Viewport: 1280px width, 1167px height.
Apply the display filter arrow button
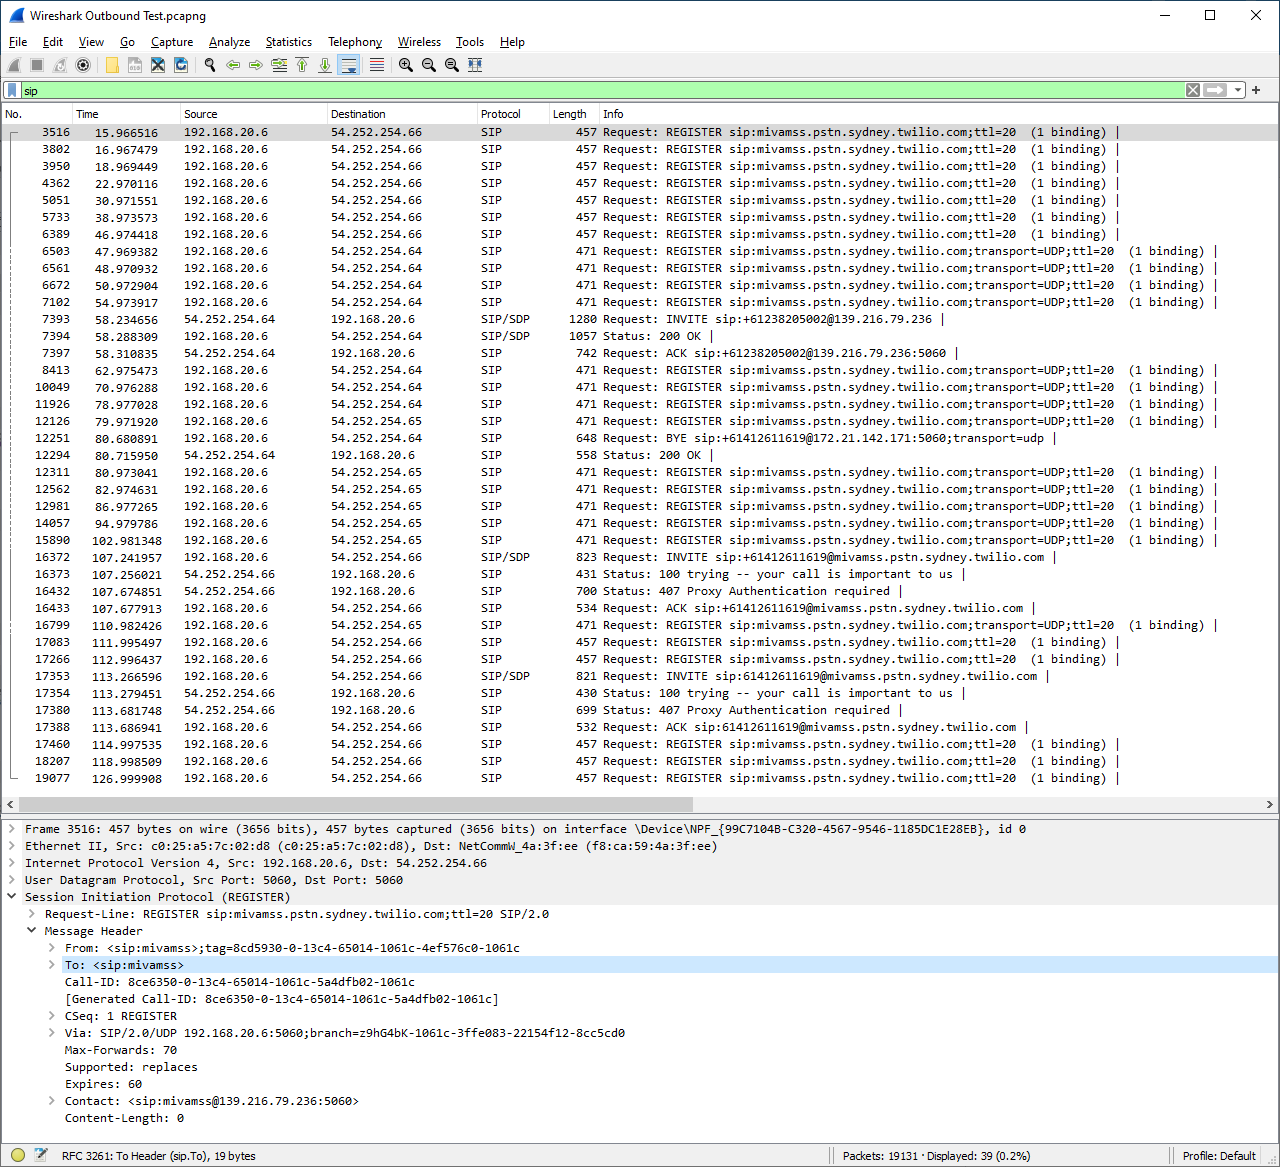click(x=1215, y=90)
